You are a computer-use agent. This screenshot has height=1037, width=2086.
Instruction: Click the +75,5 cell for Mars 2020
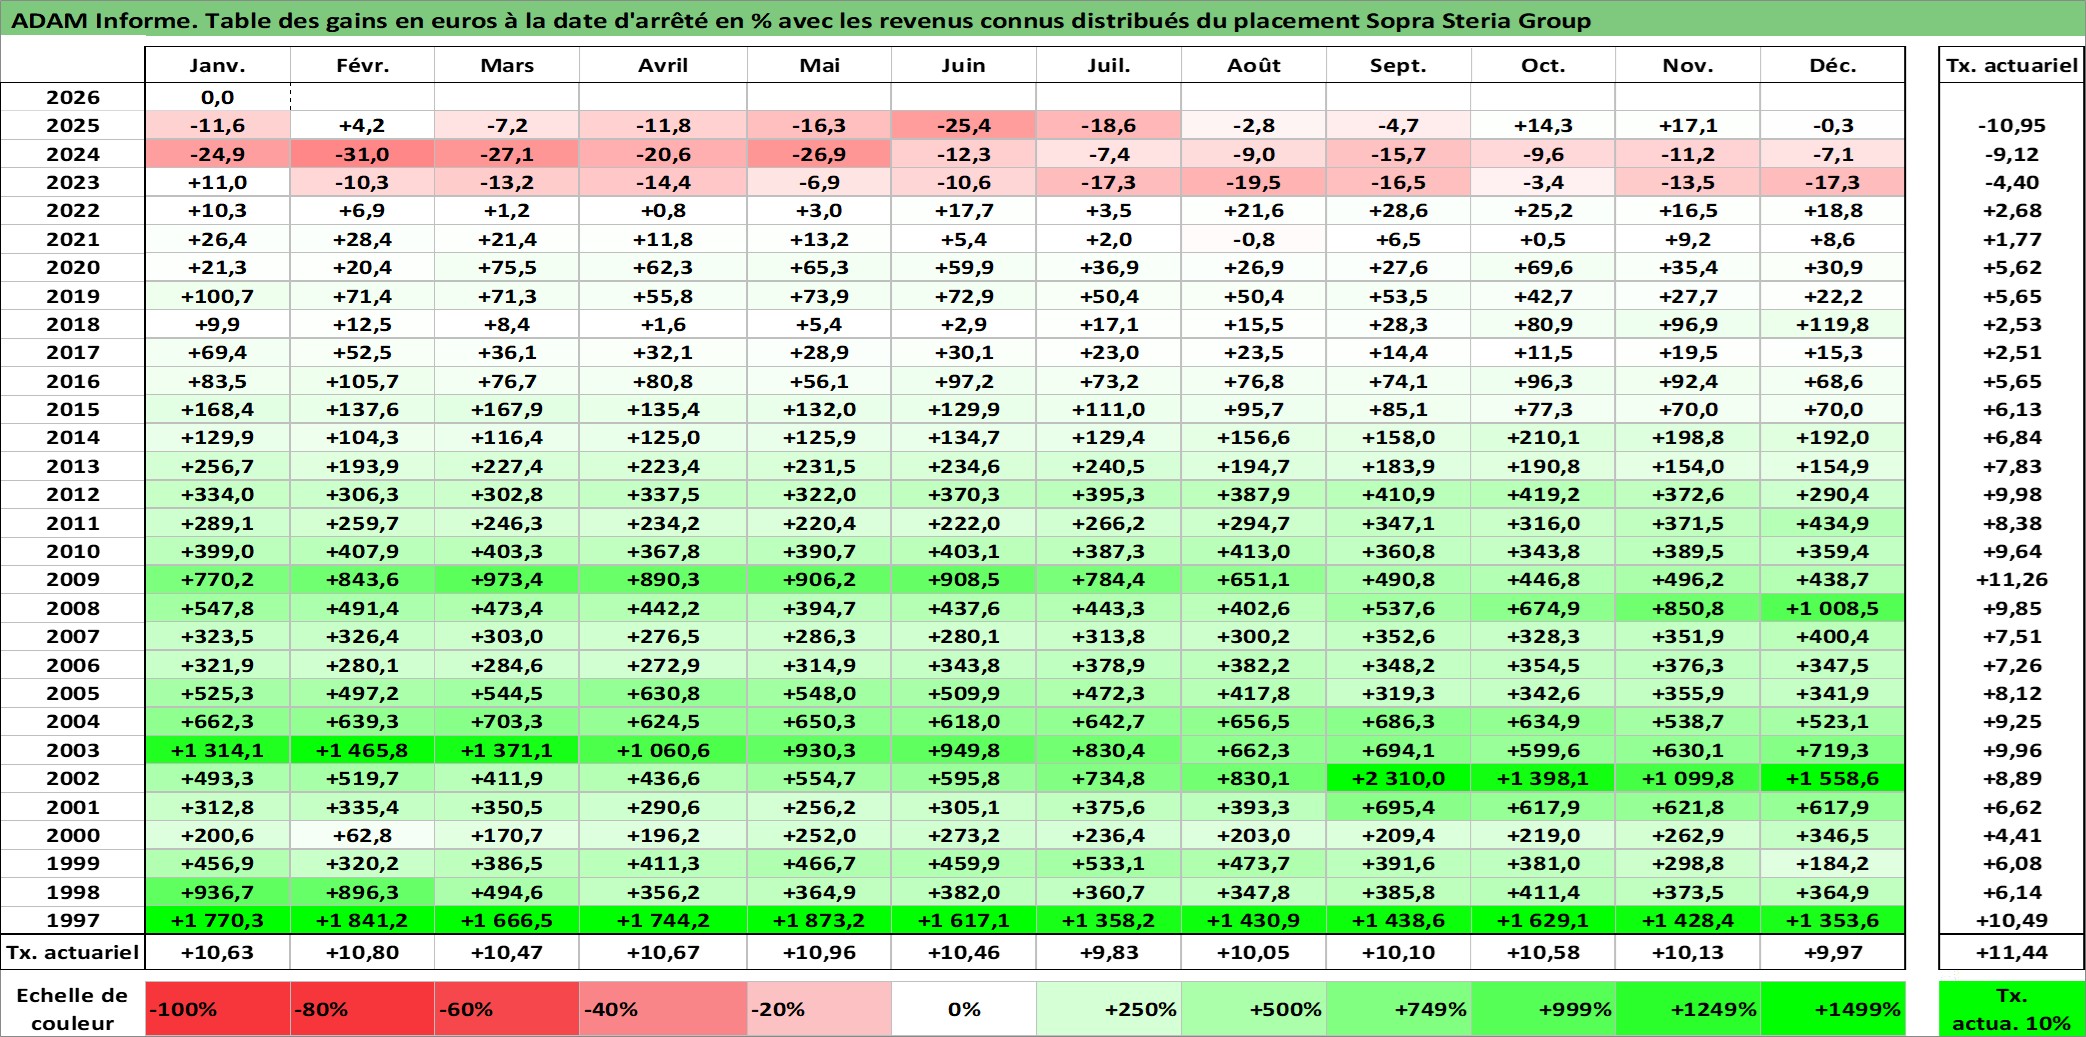point(507,267)
